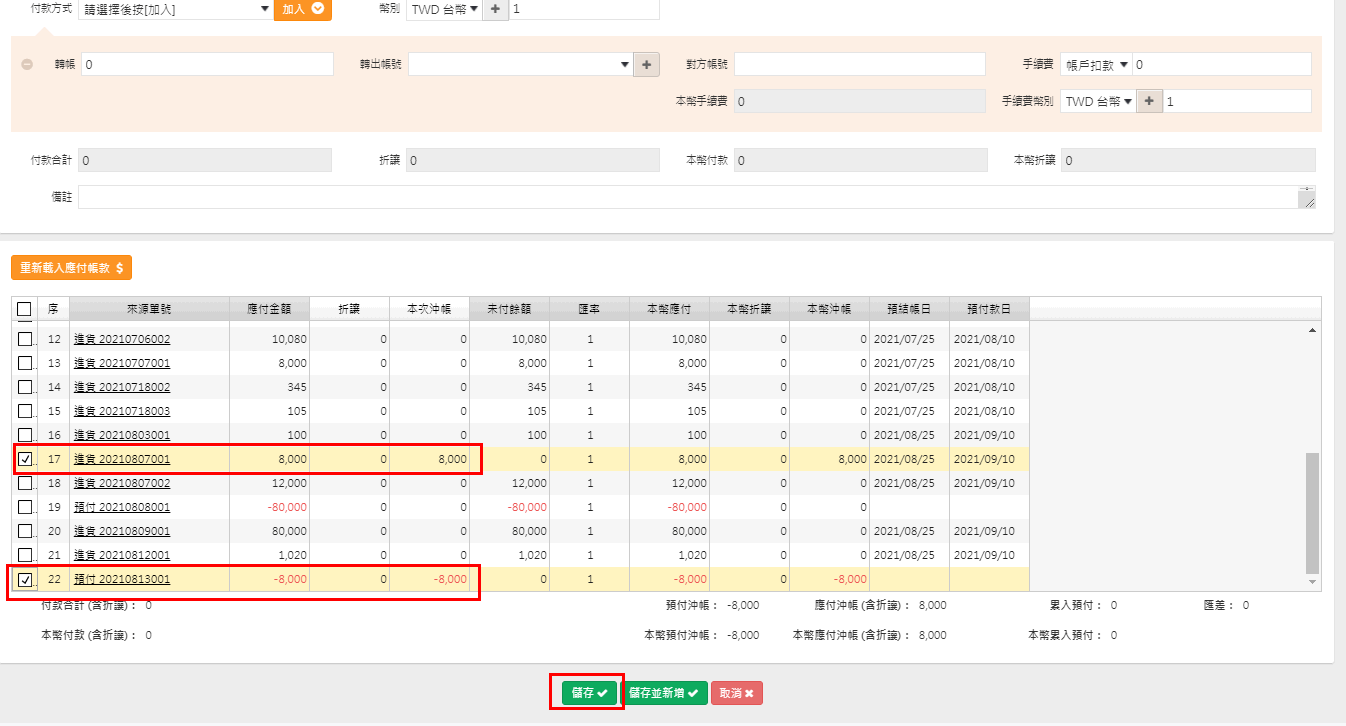Click the green 儲存 button
This screenshot has height=726, width=1346.
tap(588, 693)
